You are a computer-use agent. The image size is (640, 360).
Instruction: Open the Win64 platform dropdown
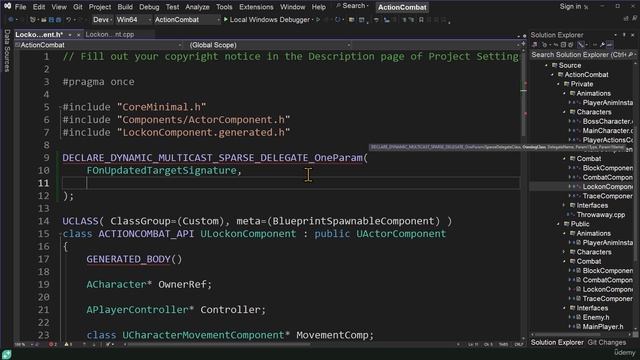click(133, 20)
